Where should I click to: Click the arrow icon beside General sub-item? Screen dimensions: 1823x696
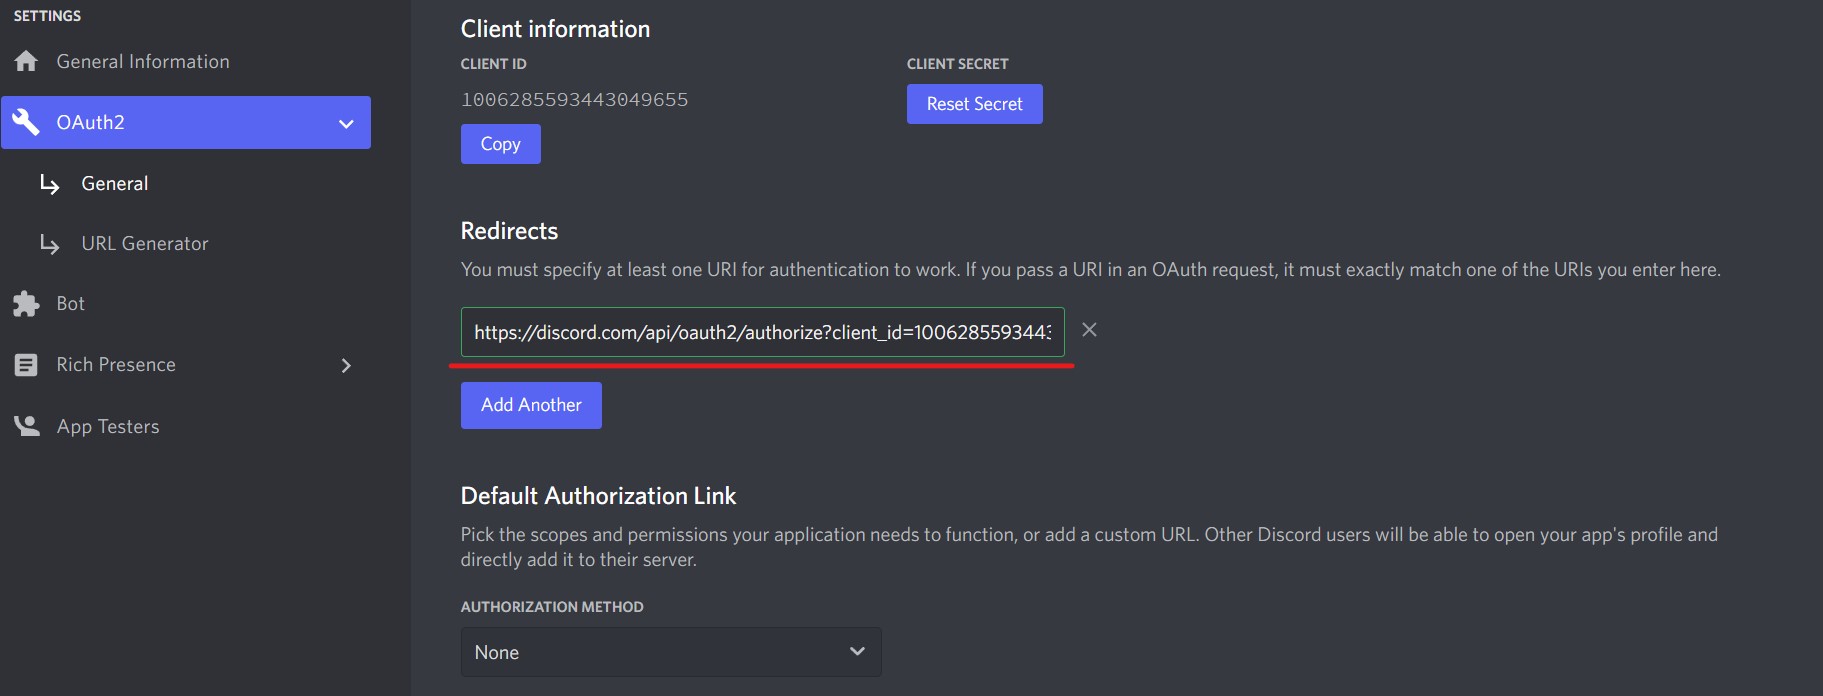(49, 184)
